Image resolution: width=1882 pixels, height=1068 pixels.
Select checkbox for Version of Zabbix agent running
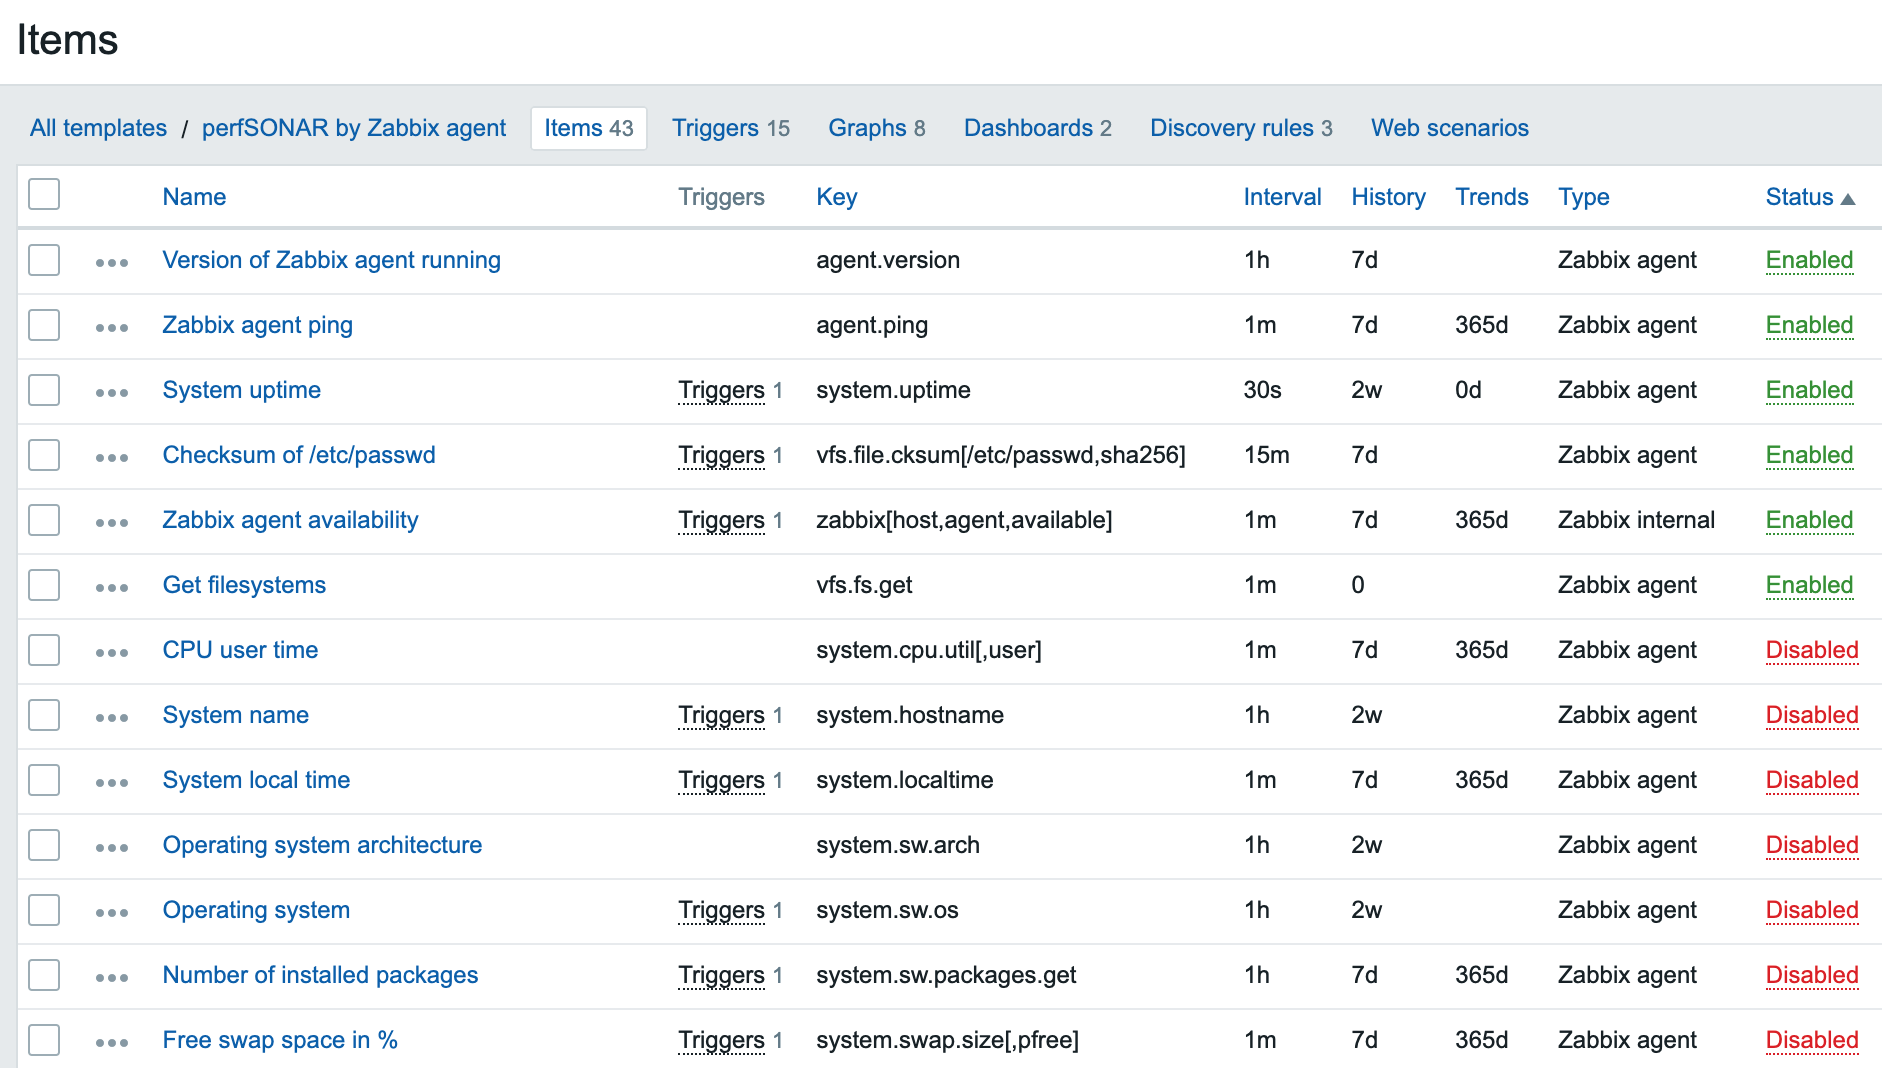[x=44, y=260]
